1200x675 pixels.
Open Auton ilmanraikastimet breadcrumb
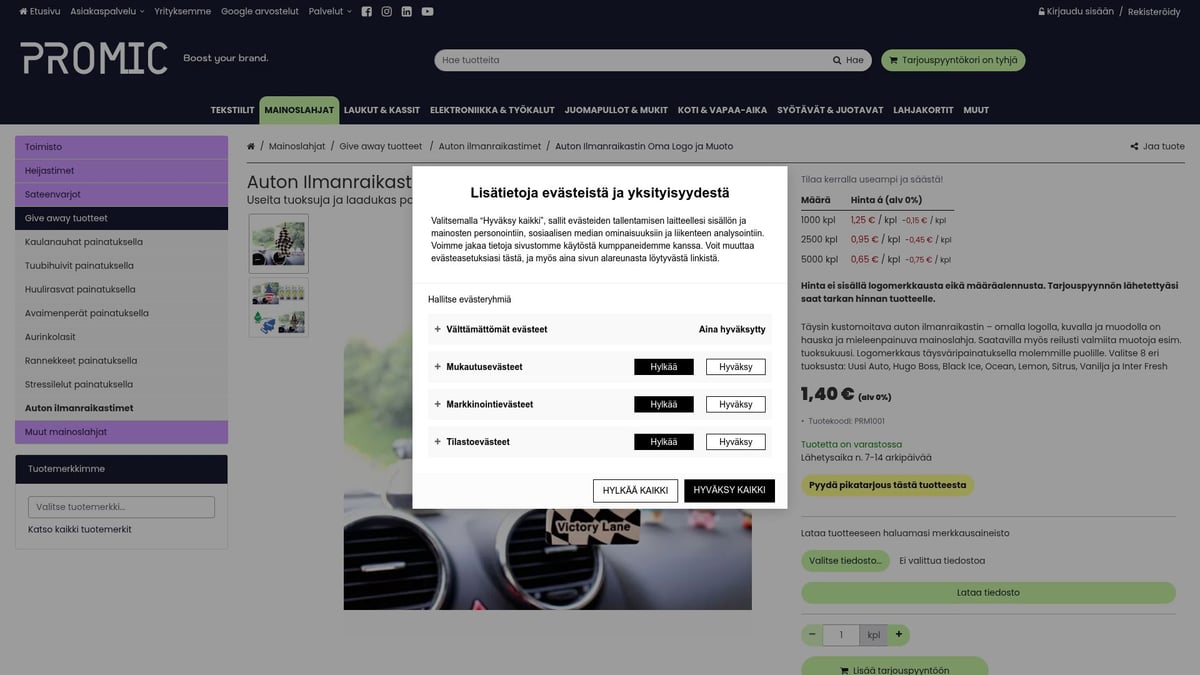(x=491, y=146)
